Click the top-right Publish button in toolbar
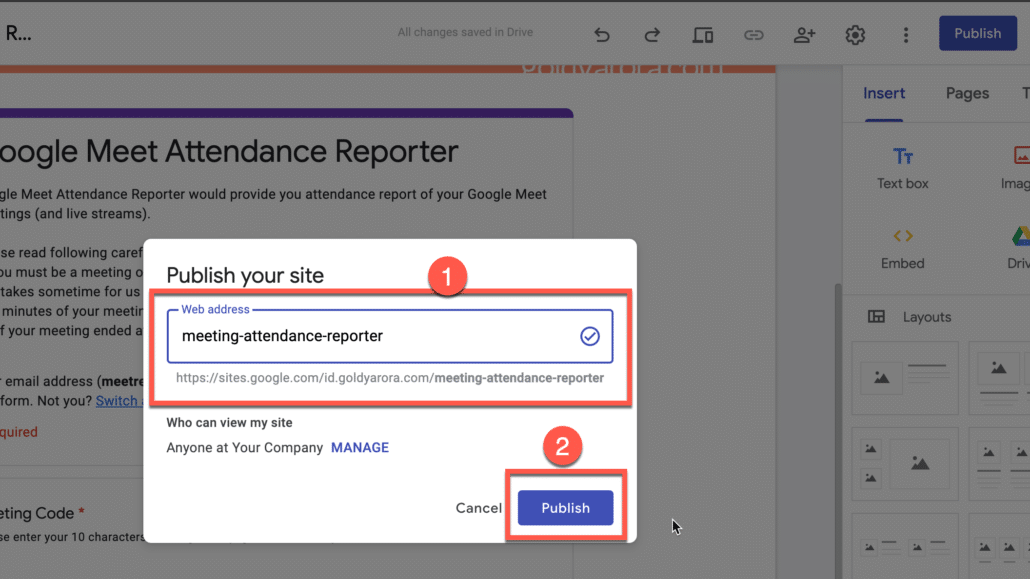 tap(977, 34)
